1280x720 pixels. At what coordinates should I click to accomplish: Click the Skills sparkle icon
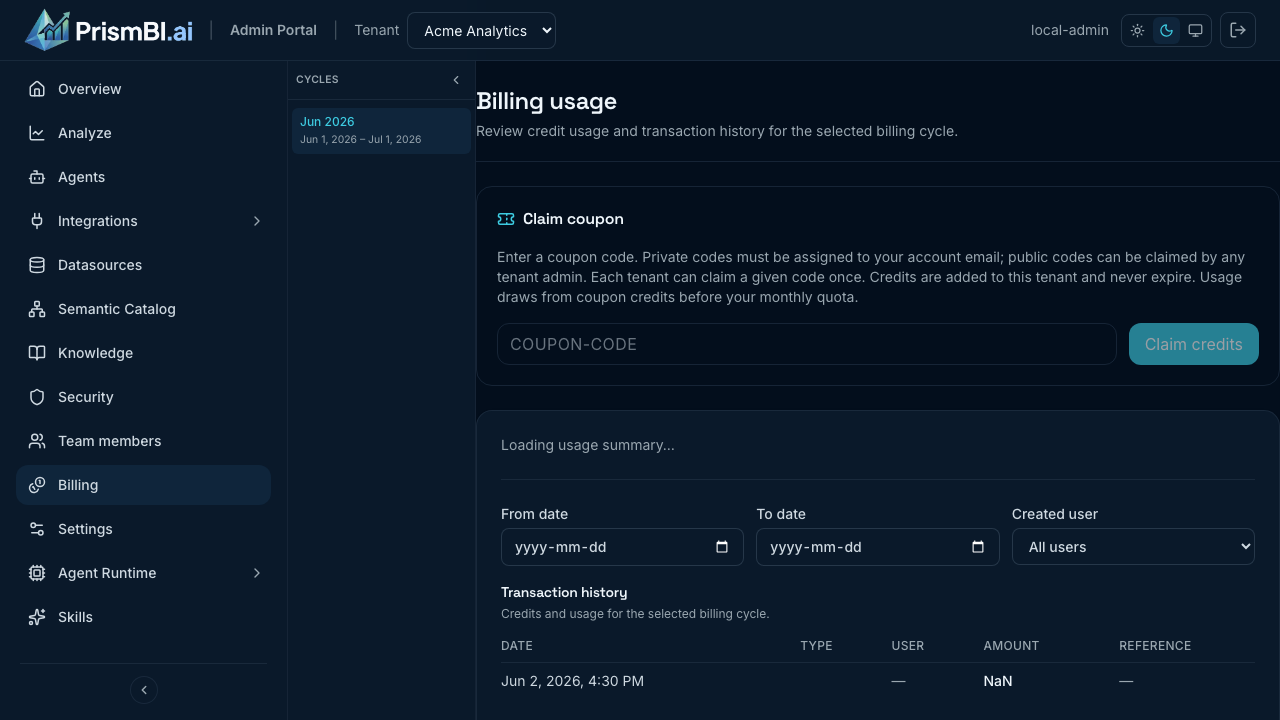37,617
